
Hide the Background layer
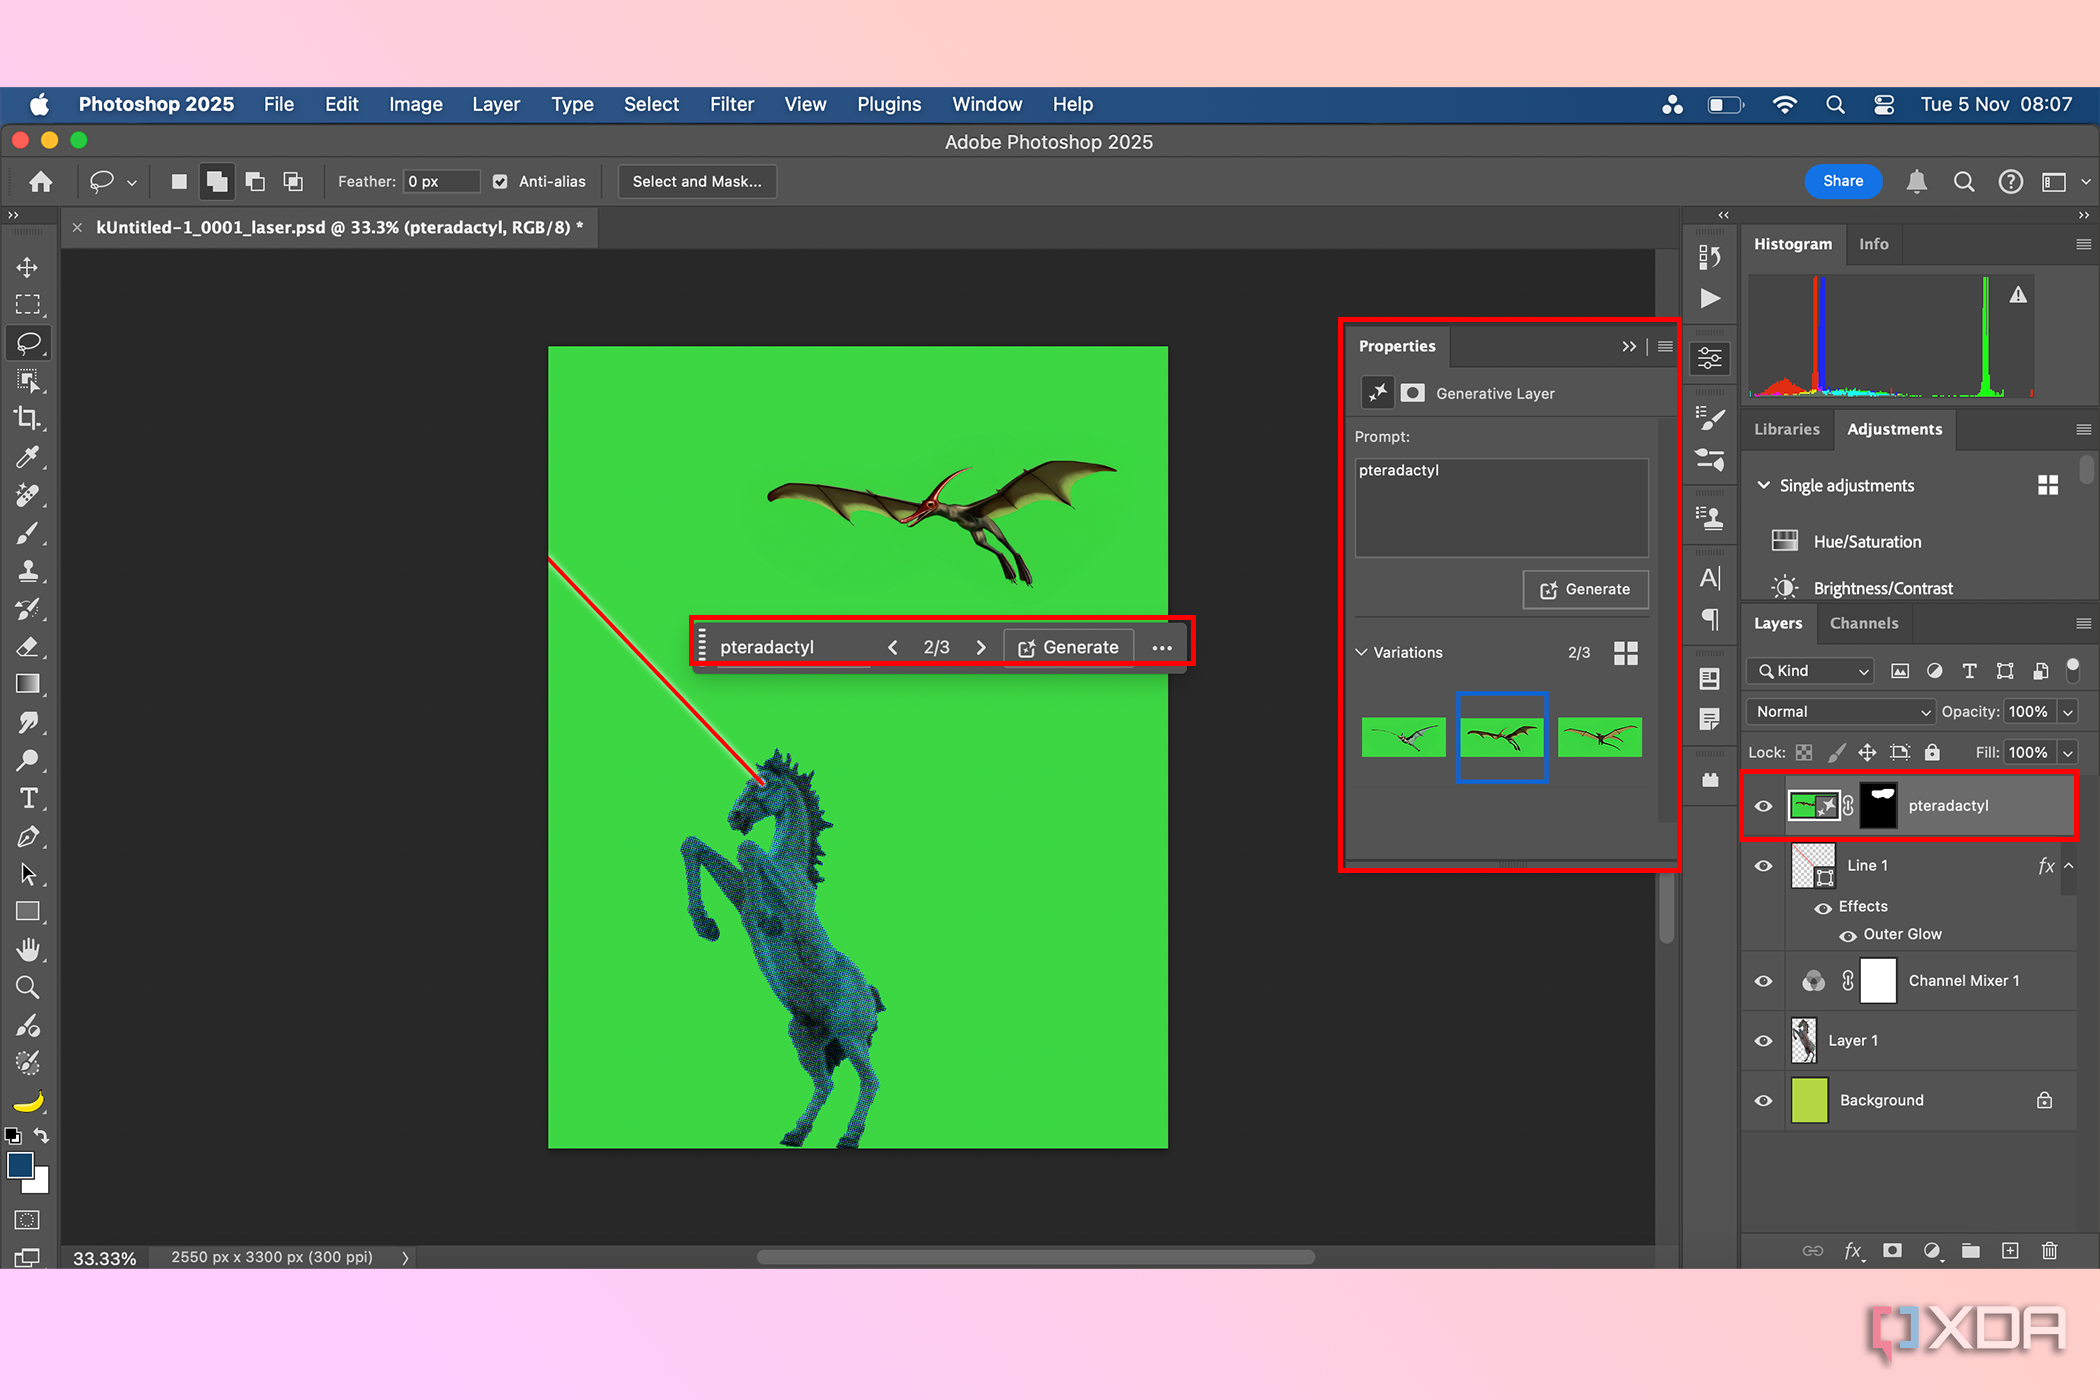(1764, 1101)
